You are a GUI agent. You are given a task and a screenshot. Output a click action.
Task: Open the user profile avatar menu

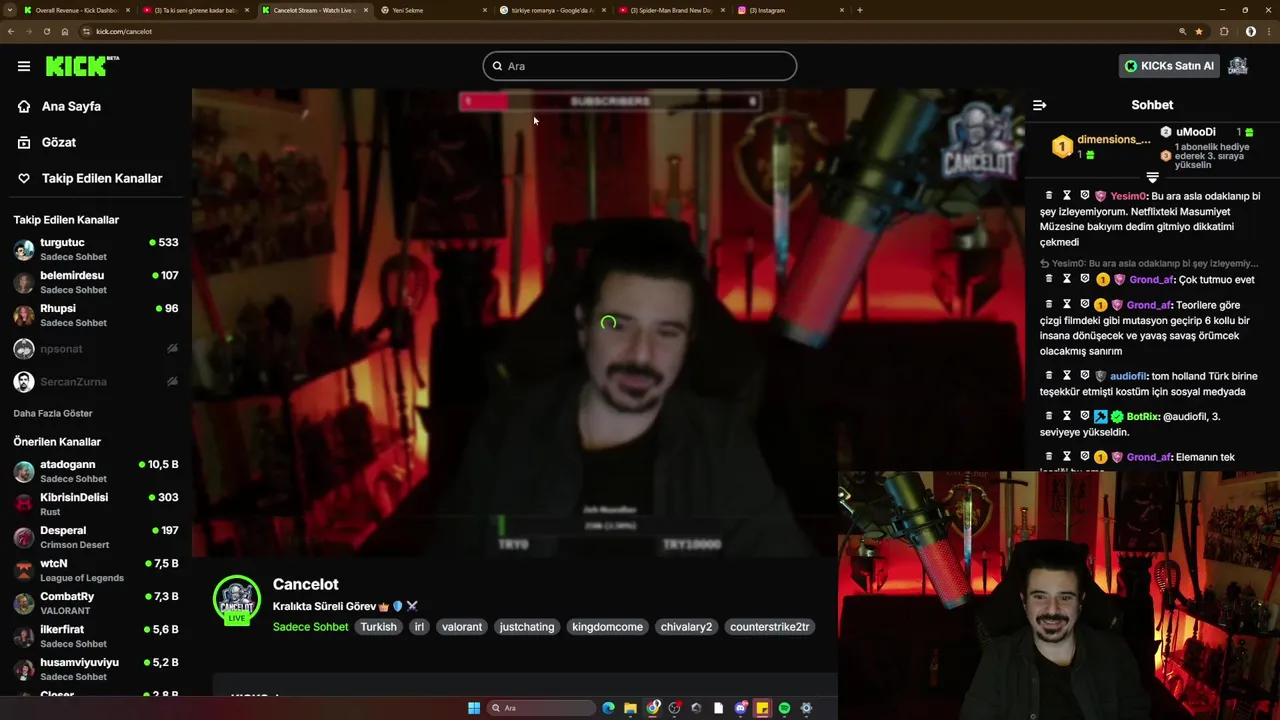click(x=1238, y=66)
